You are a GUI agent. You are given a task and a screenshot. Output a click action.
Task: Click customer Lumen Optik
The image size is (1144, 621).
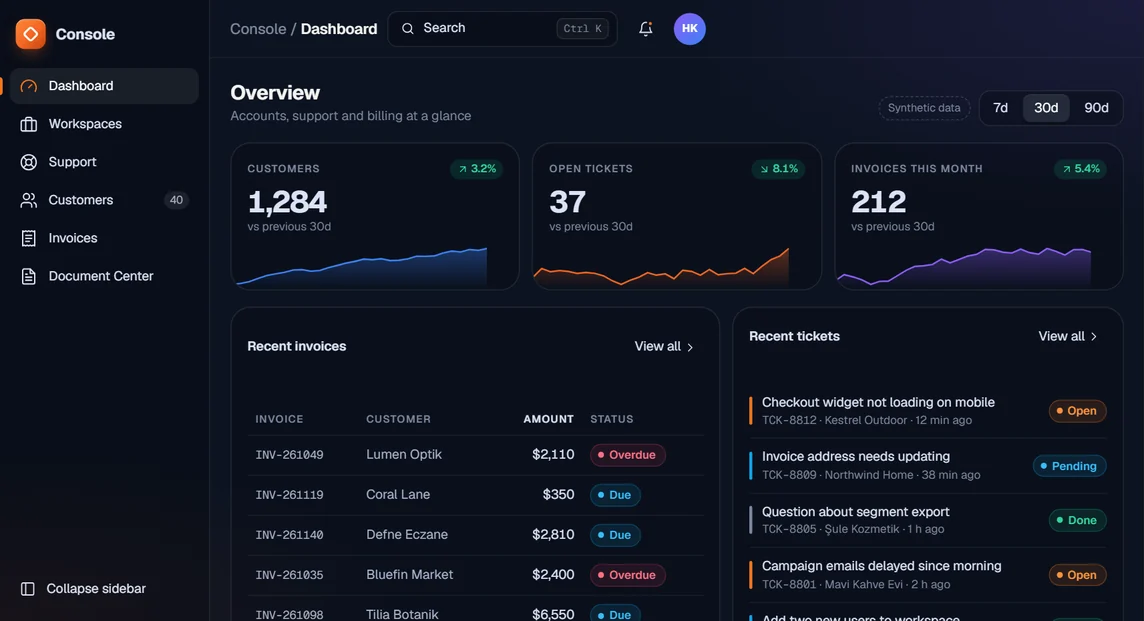404,454
